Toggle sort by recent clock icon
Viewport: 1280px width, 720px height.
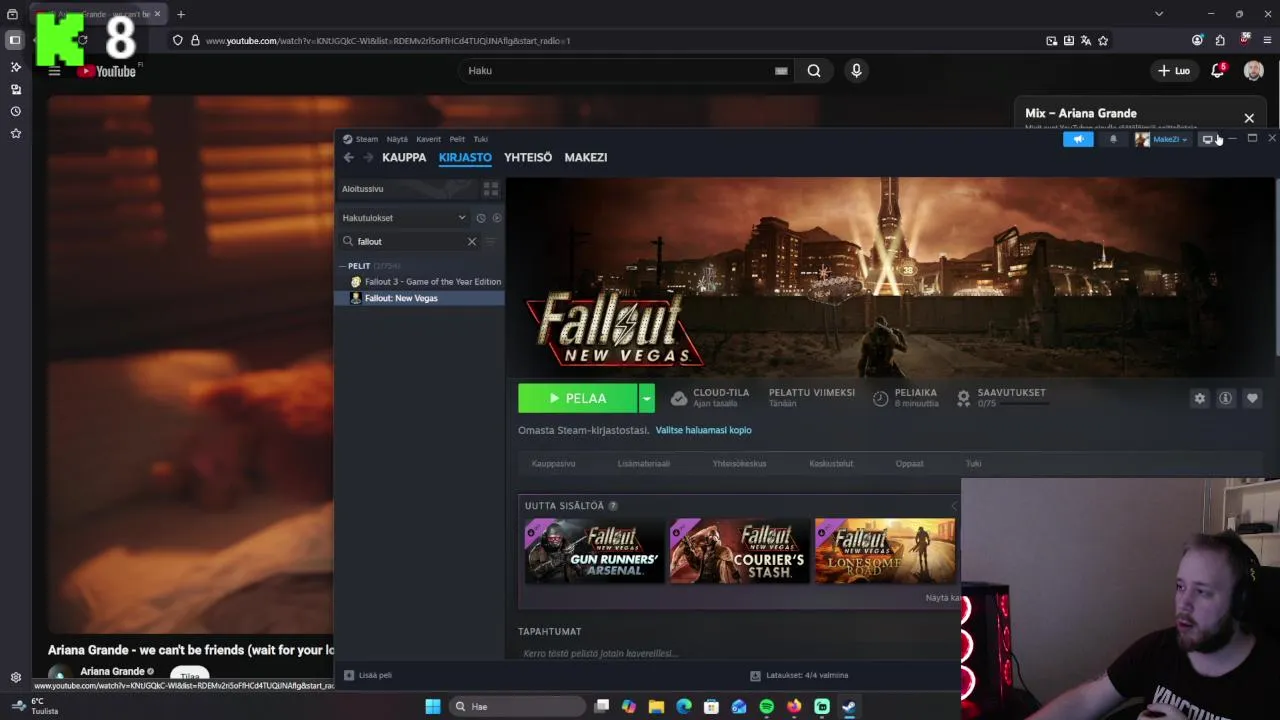coord(480,218)
